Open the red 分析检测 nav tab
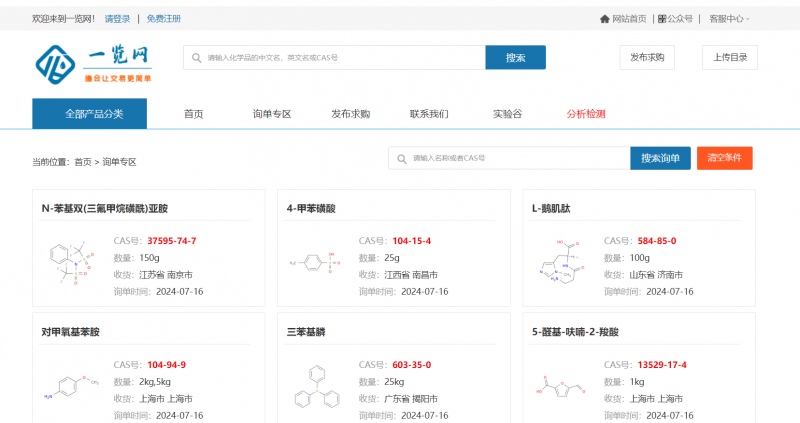Image resolution: width=800 pixels, height=423 pixels. [x=586, y=114]
